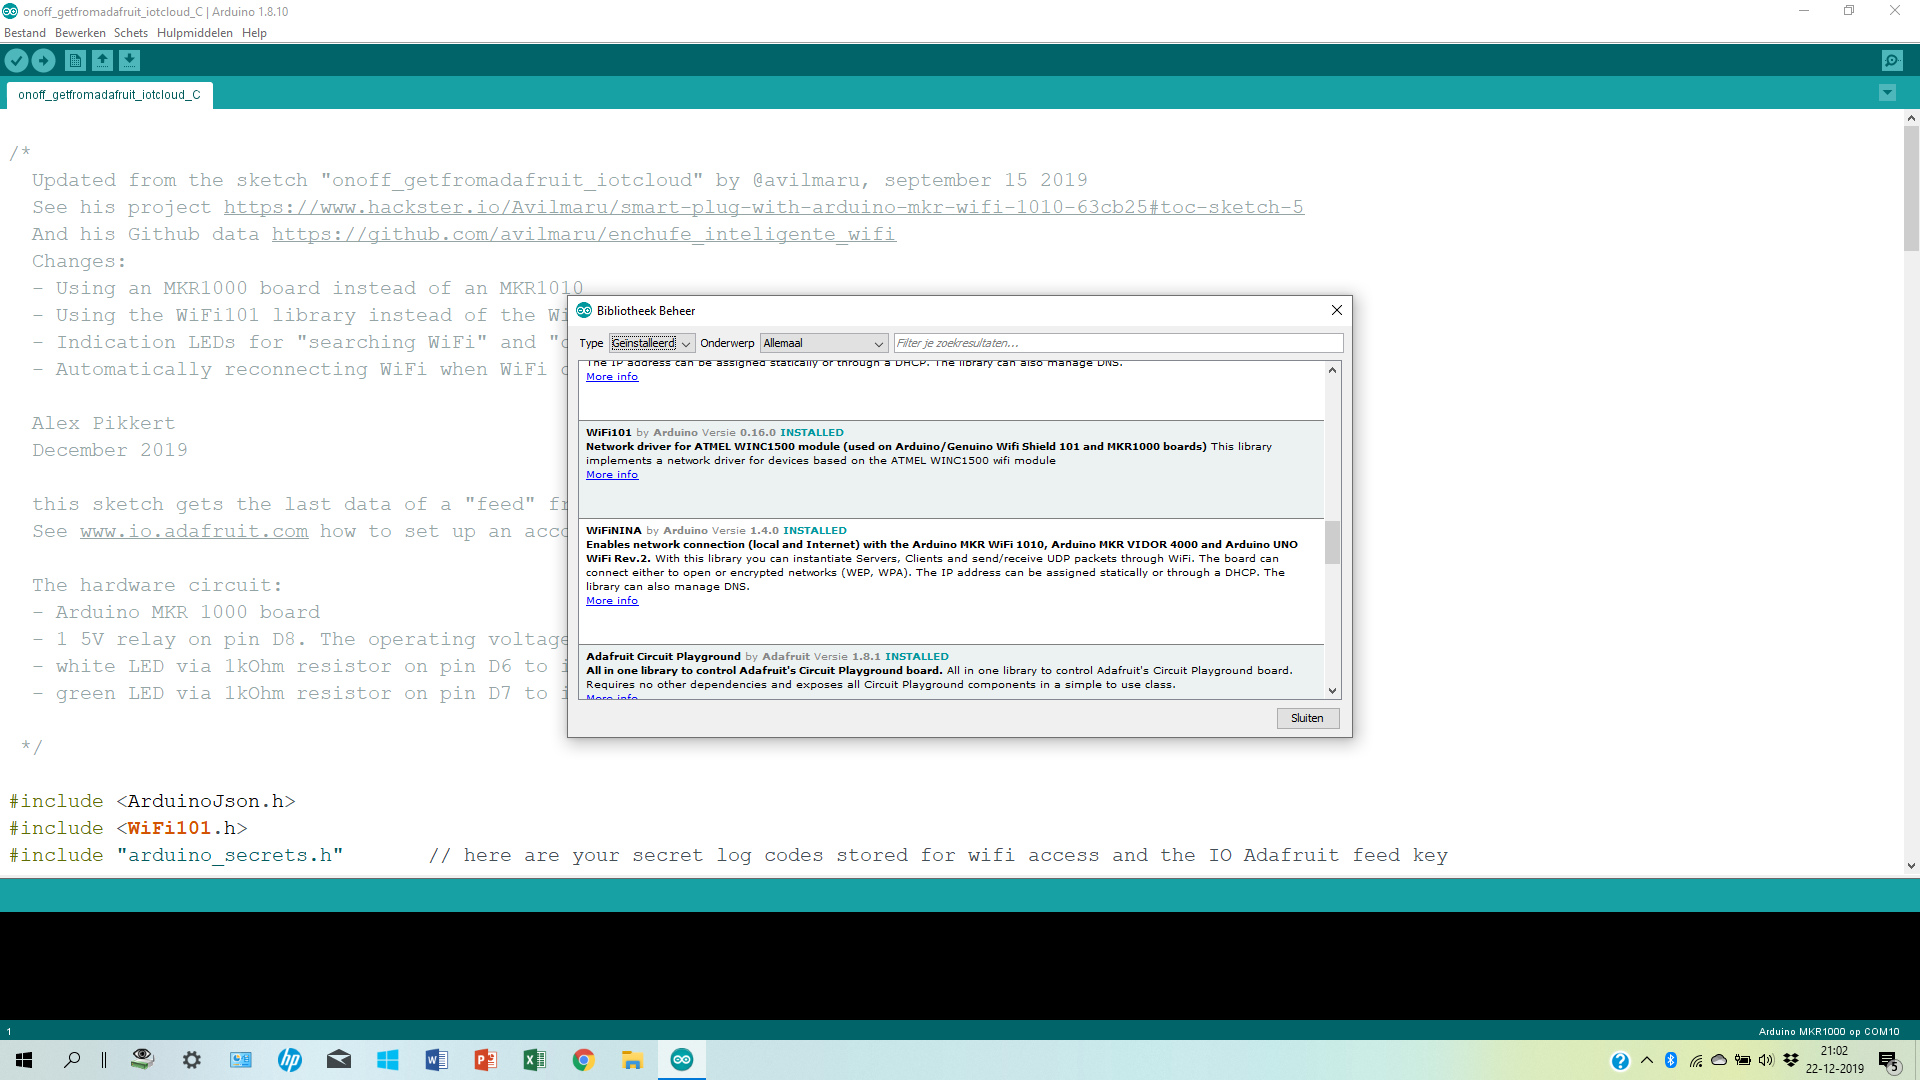Image resolution: width=1920 pixels, height=1080 pixels.
Task: Select the onoff_getfromadafruit_iotcloud_C tab
Action: (109, 95)
